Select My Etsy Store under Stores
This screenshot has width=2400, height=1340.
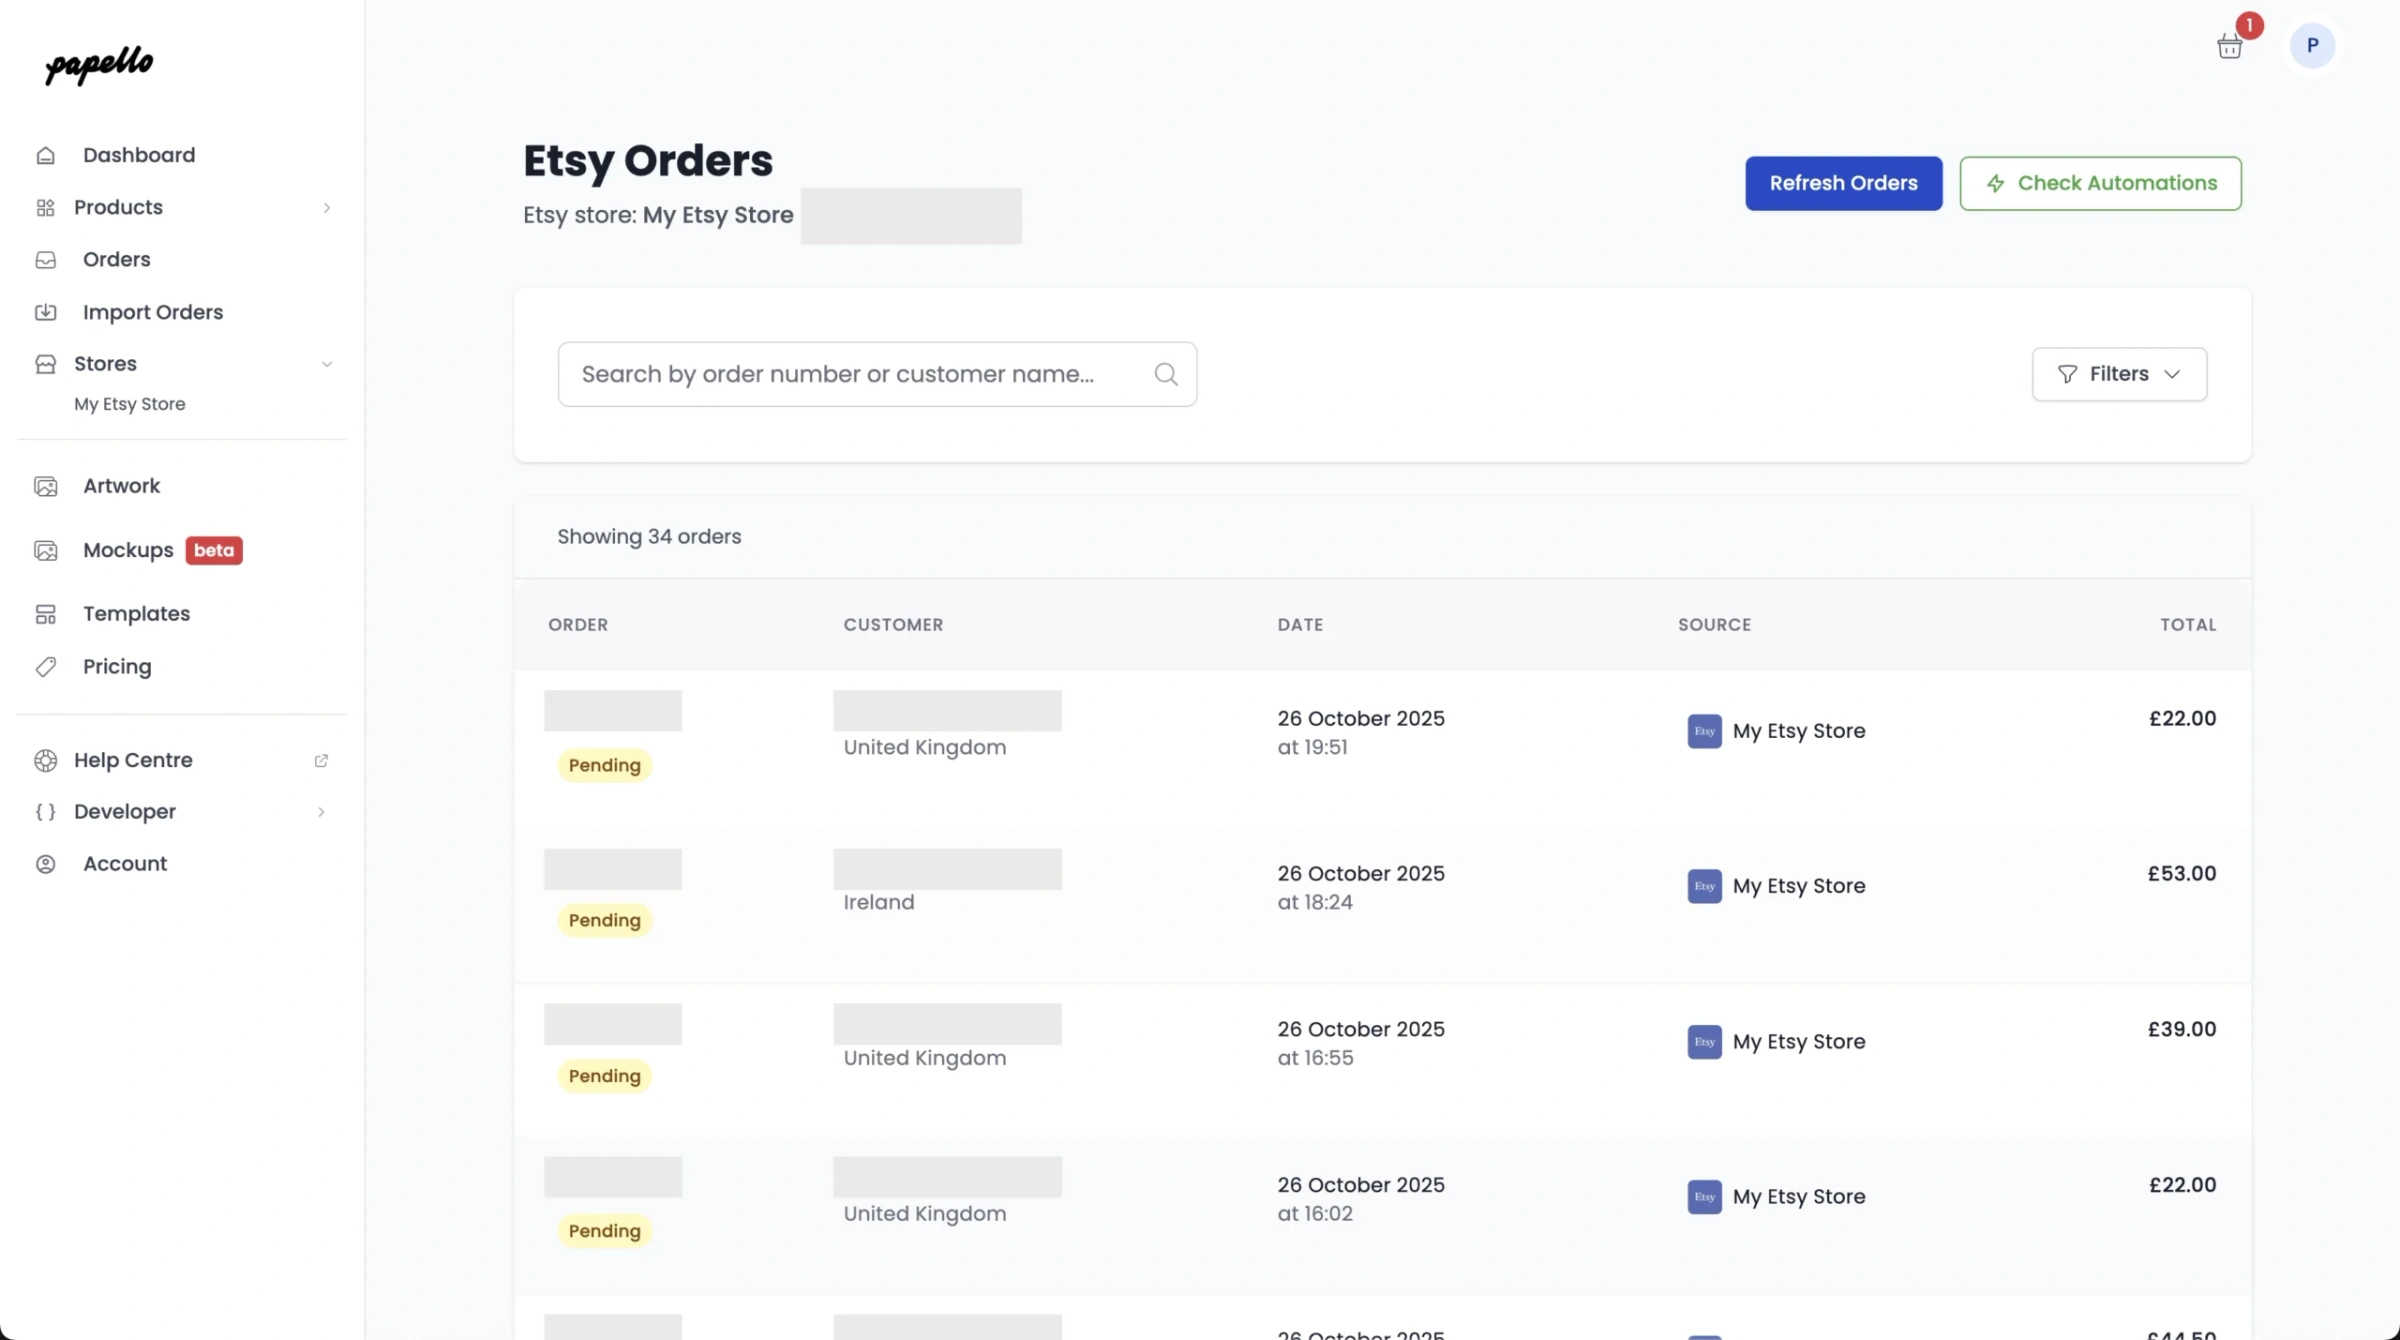pos(129,404)
